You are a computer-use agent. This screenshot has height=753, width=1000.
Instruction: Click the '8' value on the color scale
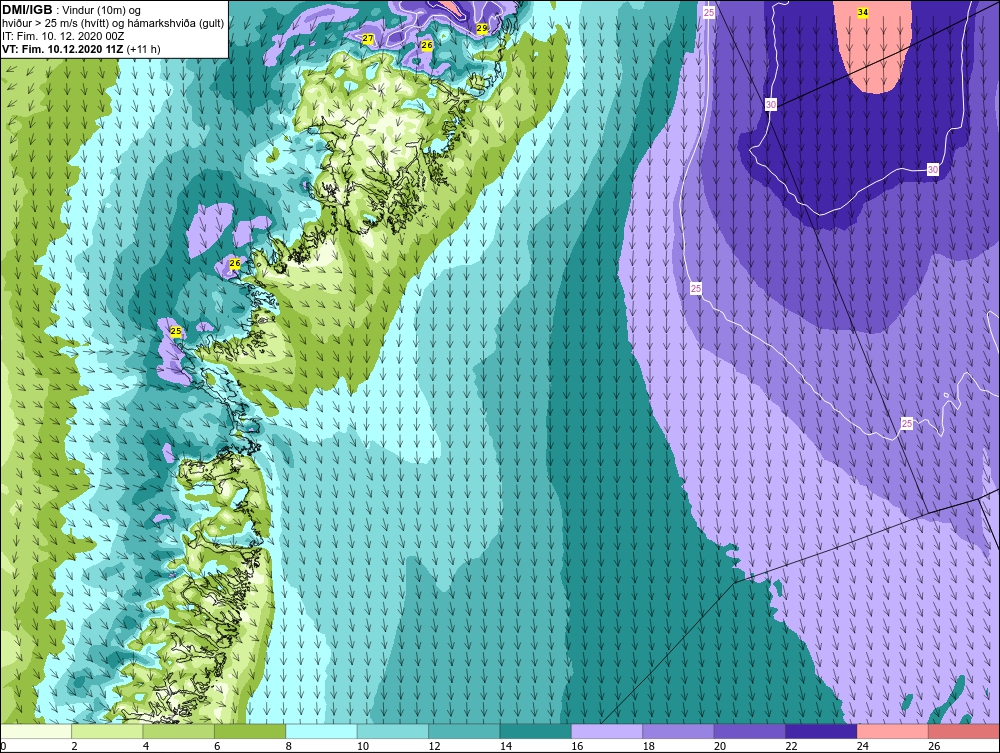[289, 746]
